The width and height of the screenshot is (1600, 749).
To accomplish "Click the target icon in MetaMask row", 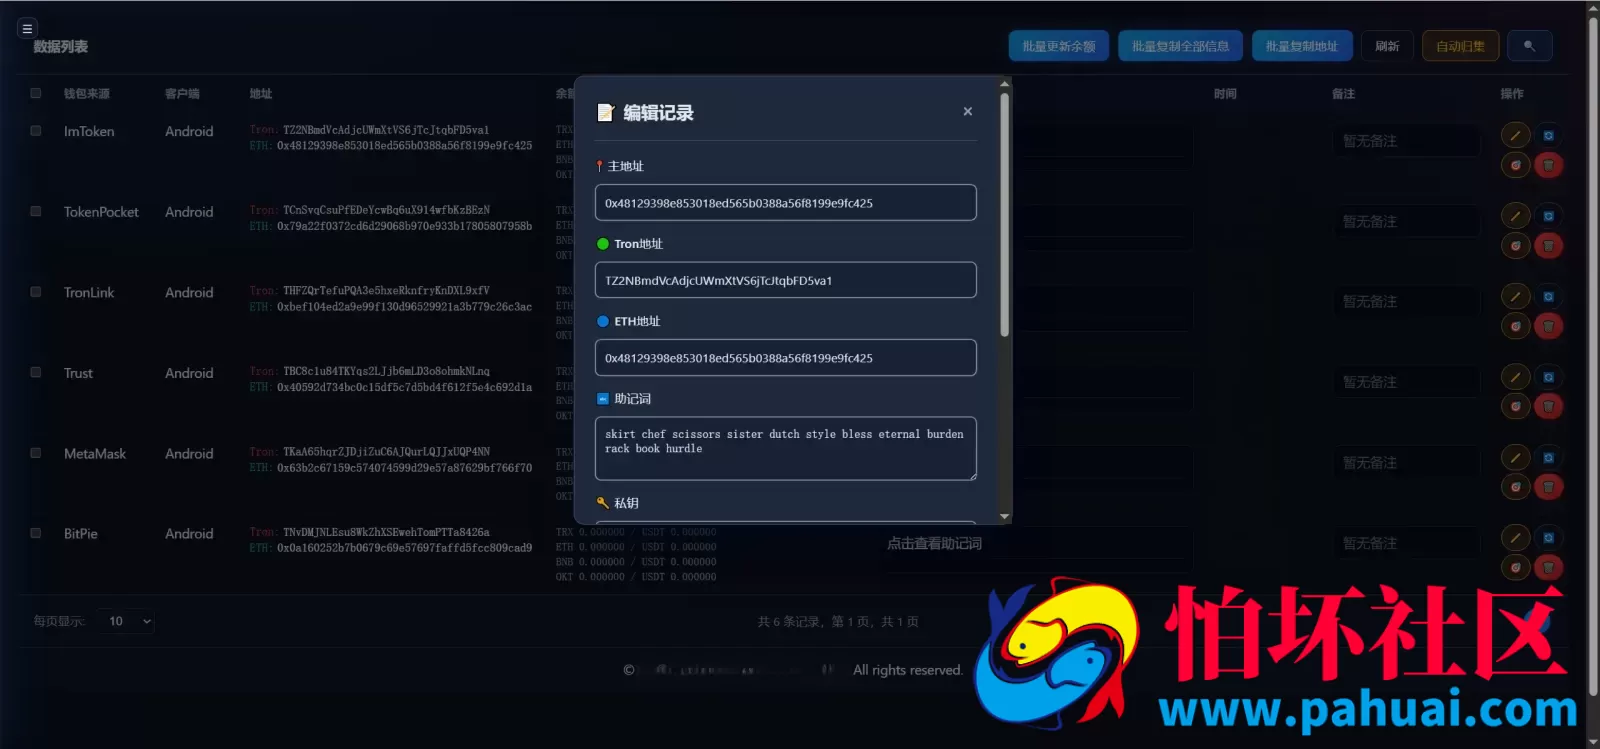I will coord(1516,487).
